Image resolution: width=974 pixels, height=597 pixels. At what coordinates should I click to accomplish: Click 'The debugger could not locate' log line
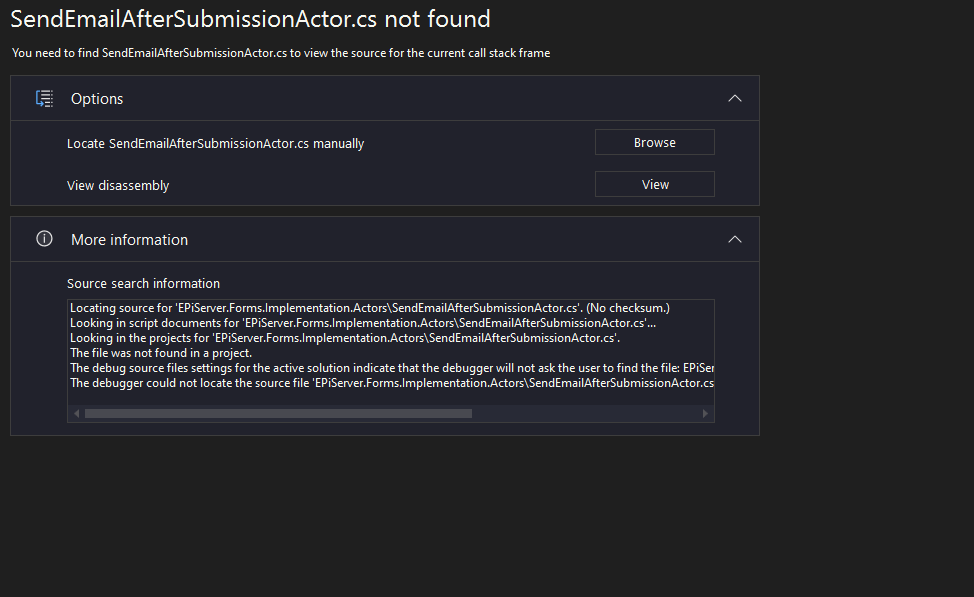(390, 383)
